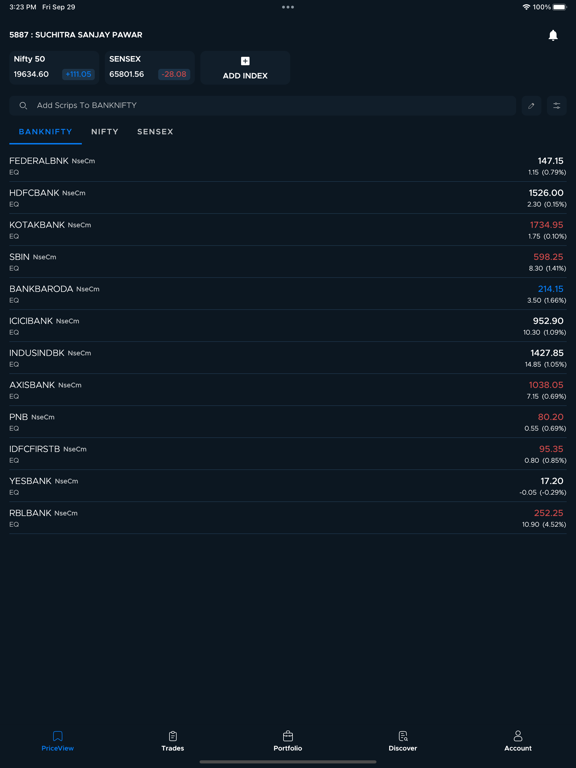
Task: Tap the 1734.95 price value
Action: click(547, 225)
